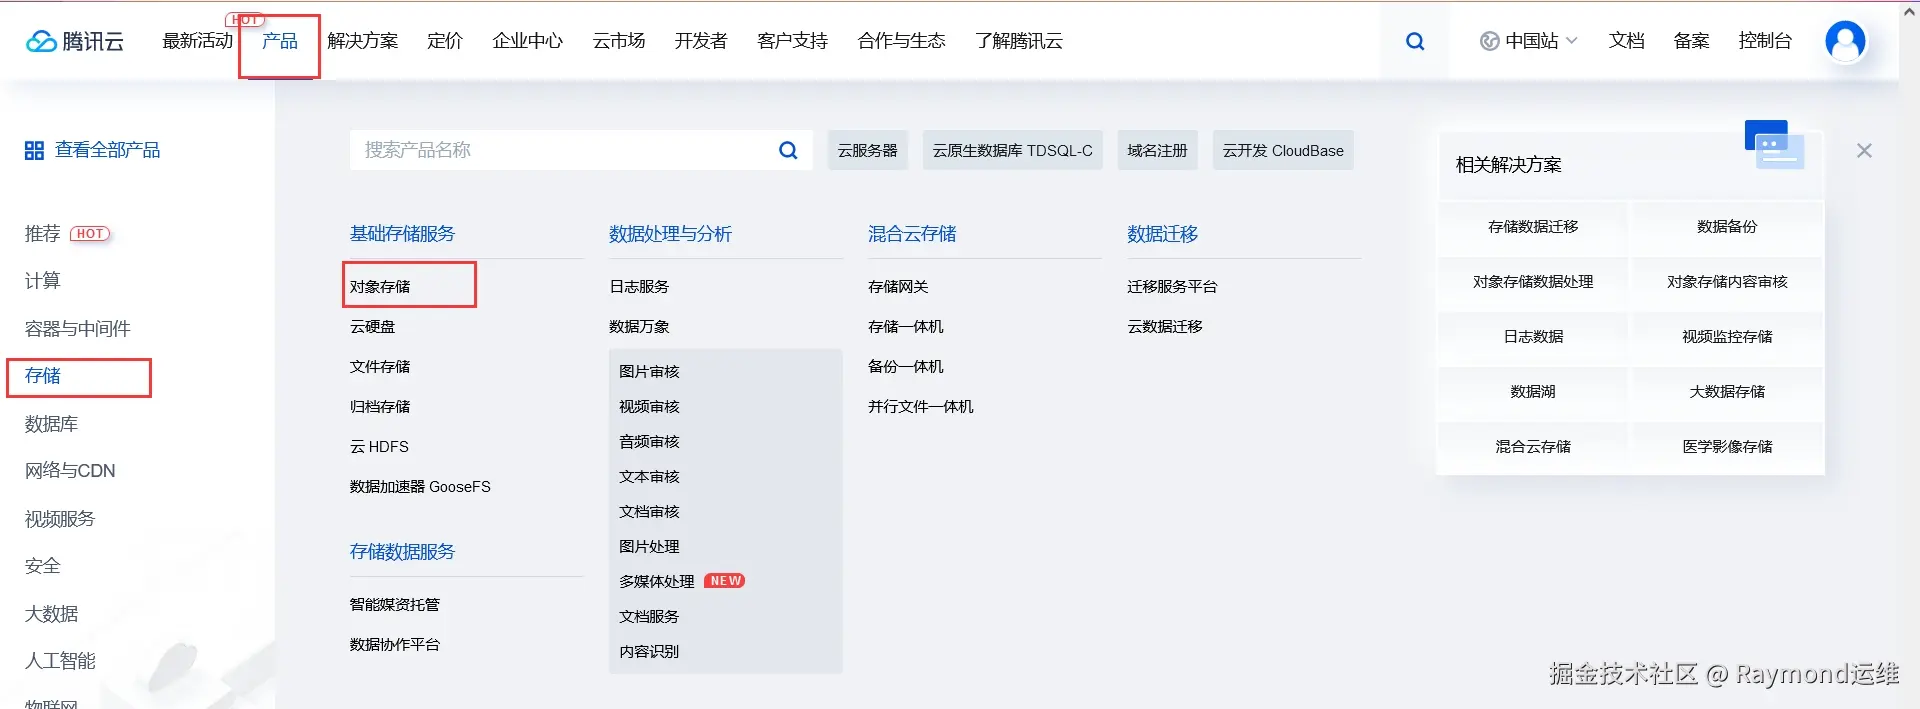Select the 网络与CDN category
This screenshot has height=709, width=1920.
pos(70,471)
